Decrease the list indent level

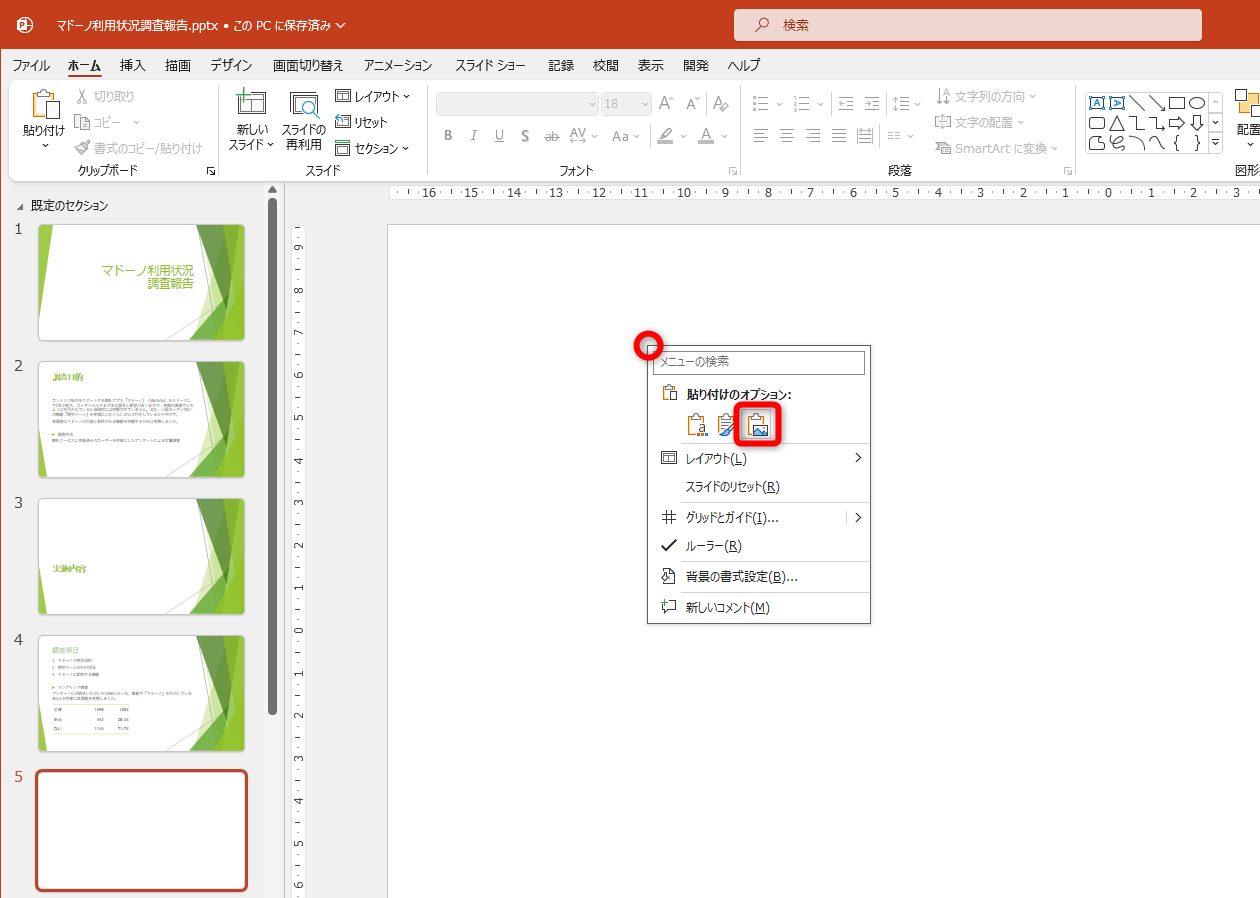[x=846, y=104]
